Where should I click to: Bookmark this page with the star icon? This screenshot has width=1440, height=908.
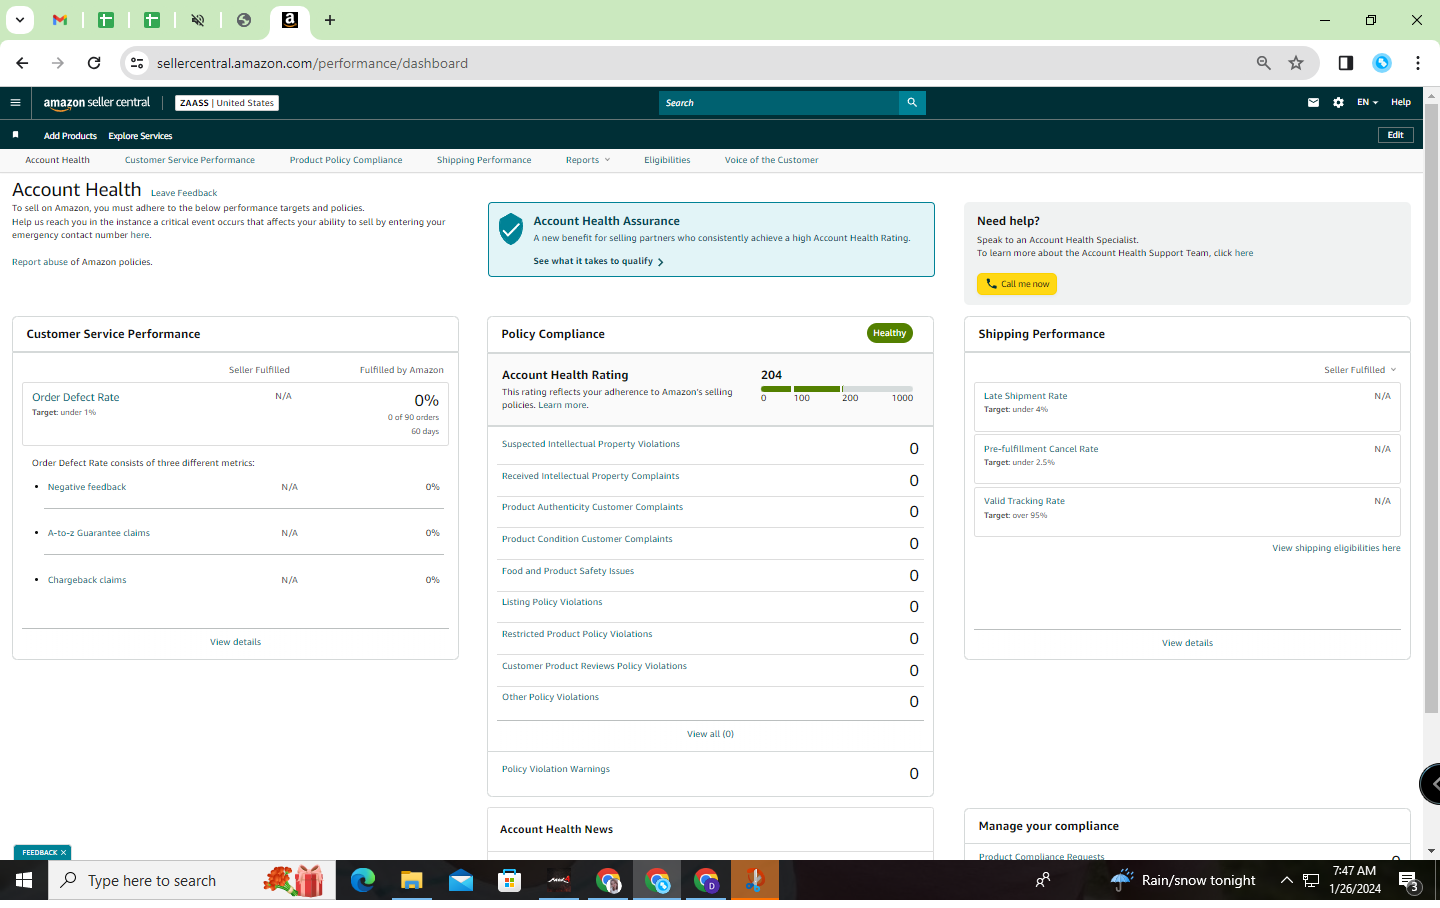[1296, 63]
